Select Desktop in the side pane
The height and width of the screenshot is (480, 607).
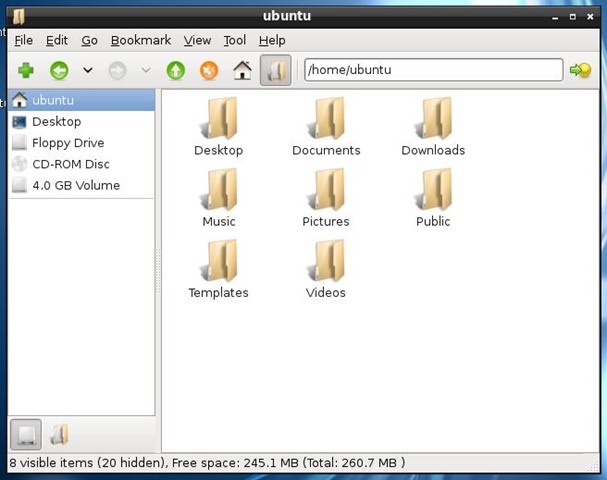click(x=81, y=122)
